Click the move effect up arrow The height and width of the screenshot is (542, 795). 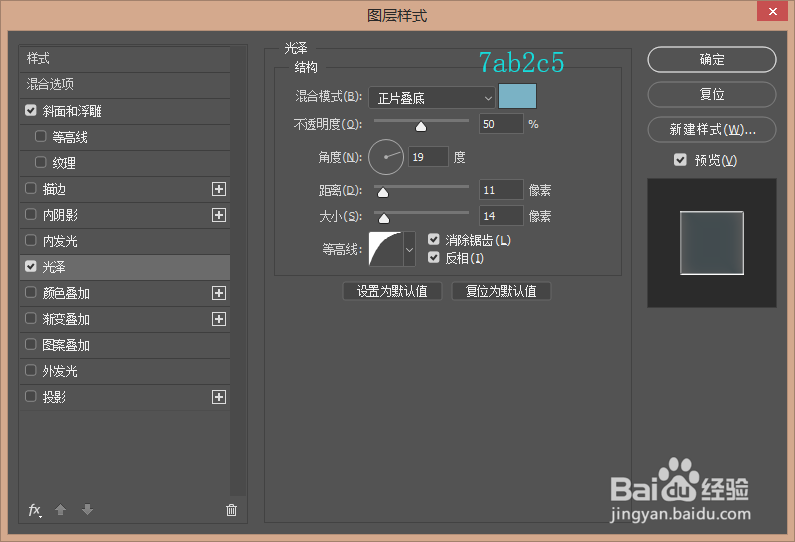click(60, 510)
